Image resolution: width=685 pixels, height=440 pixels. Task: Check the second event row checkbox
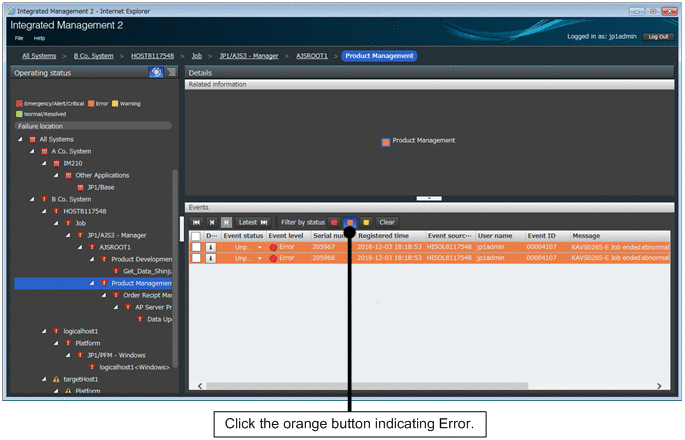click(197, 258)
